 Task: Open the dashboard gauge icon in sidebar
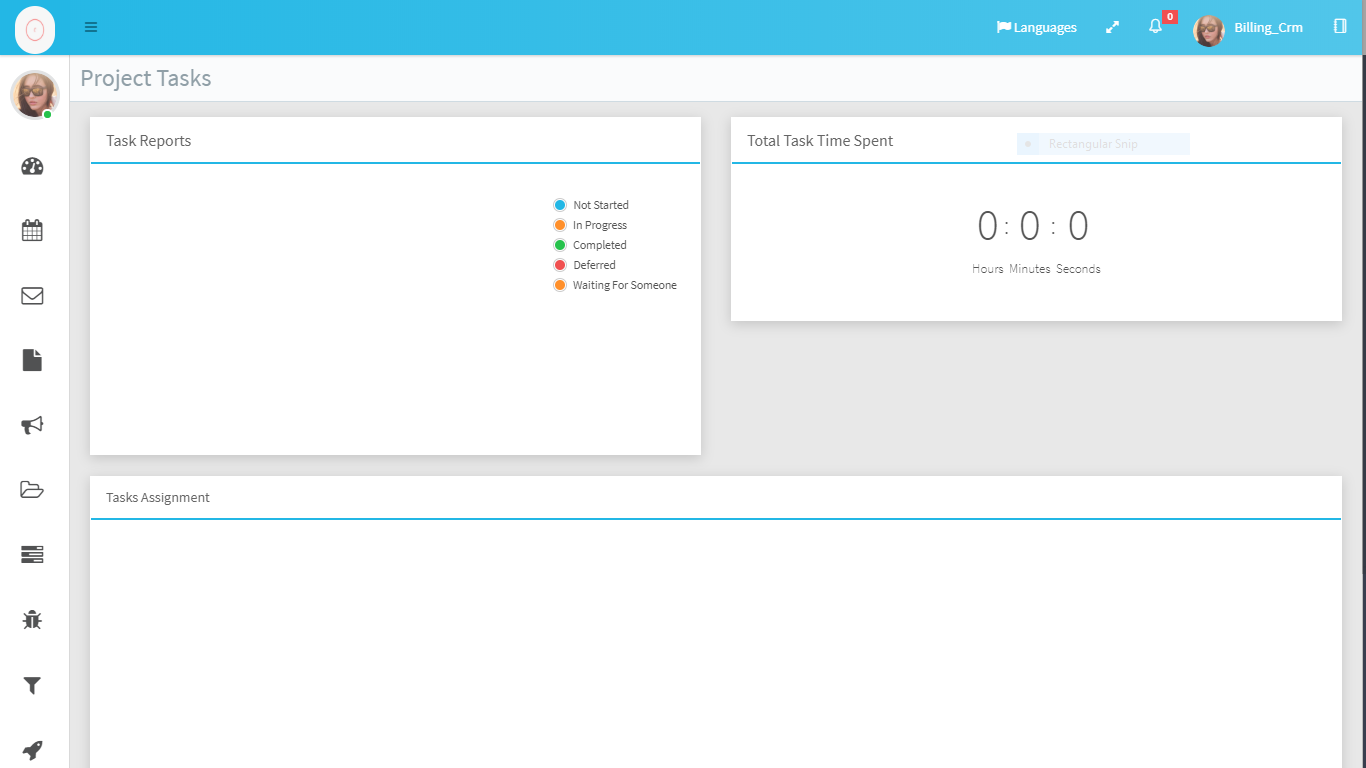pyautogui.click(x=32, y=166)
